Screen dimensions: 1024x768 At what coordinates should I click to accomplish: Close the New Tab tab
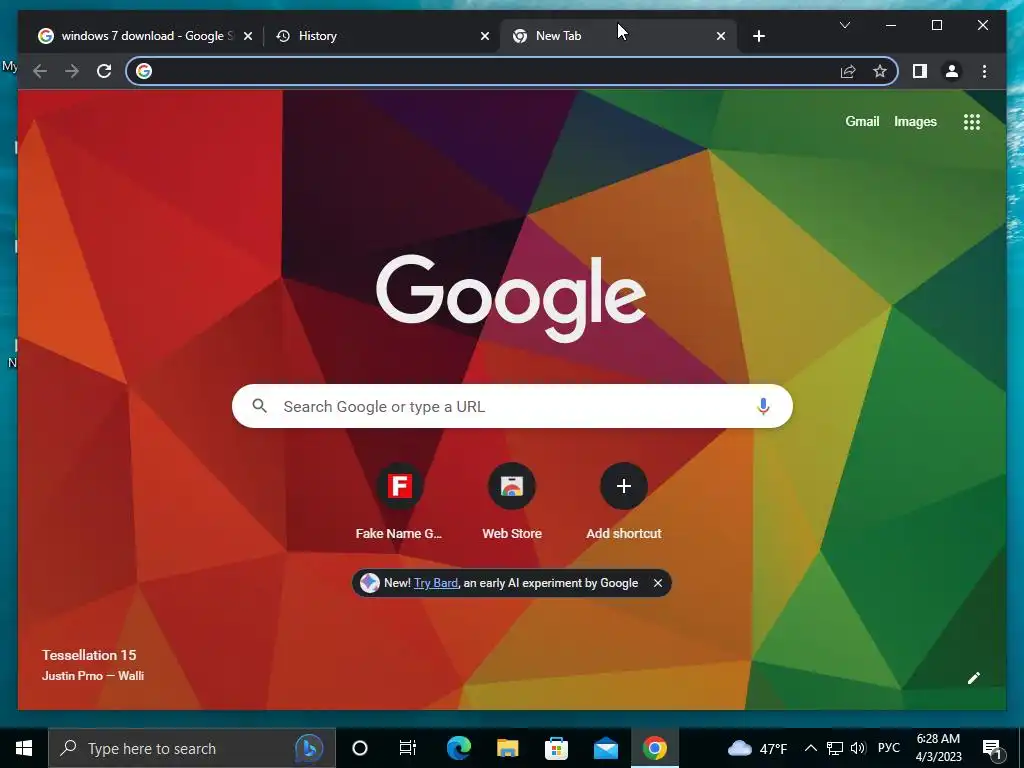[720, 36]
